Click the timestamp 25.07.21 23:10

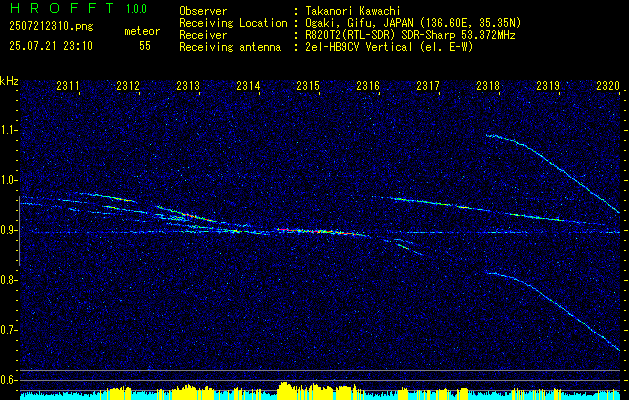(x=51, y=46)
